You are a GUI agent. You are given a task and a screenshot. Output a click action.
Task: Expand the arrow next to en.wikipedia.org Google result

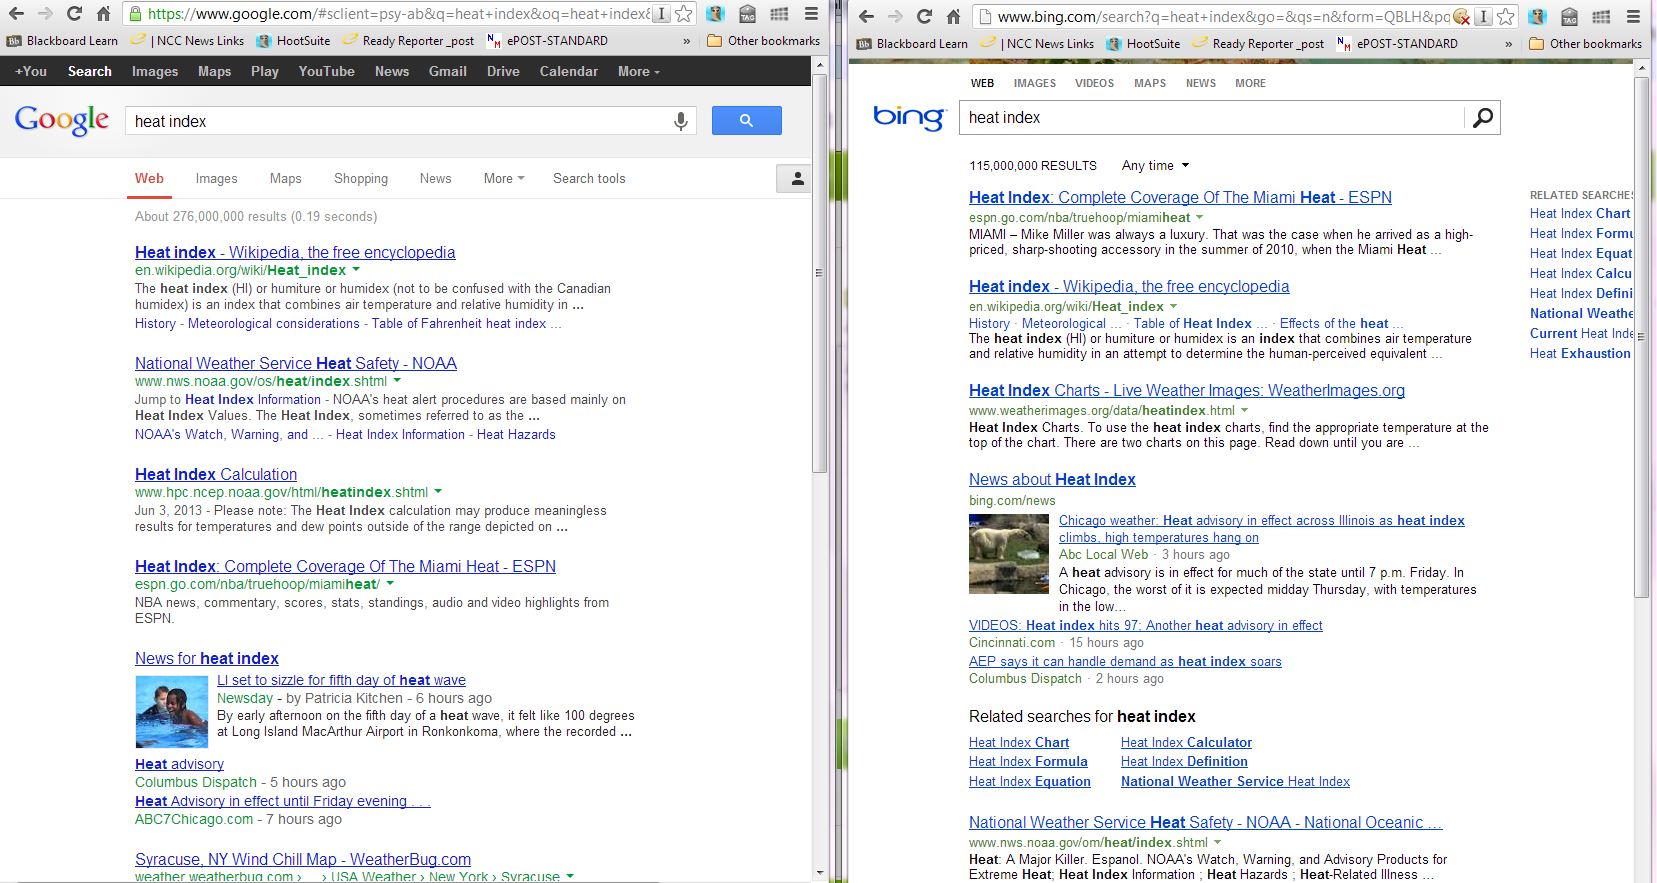coord(356,270)
